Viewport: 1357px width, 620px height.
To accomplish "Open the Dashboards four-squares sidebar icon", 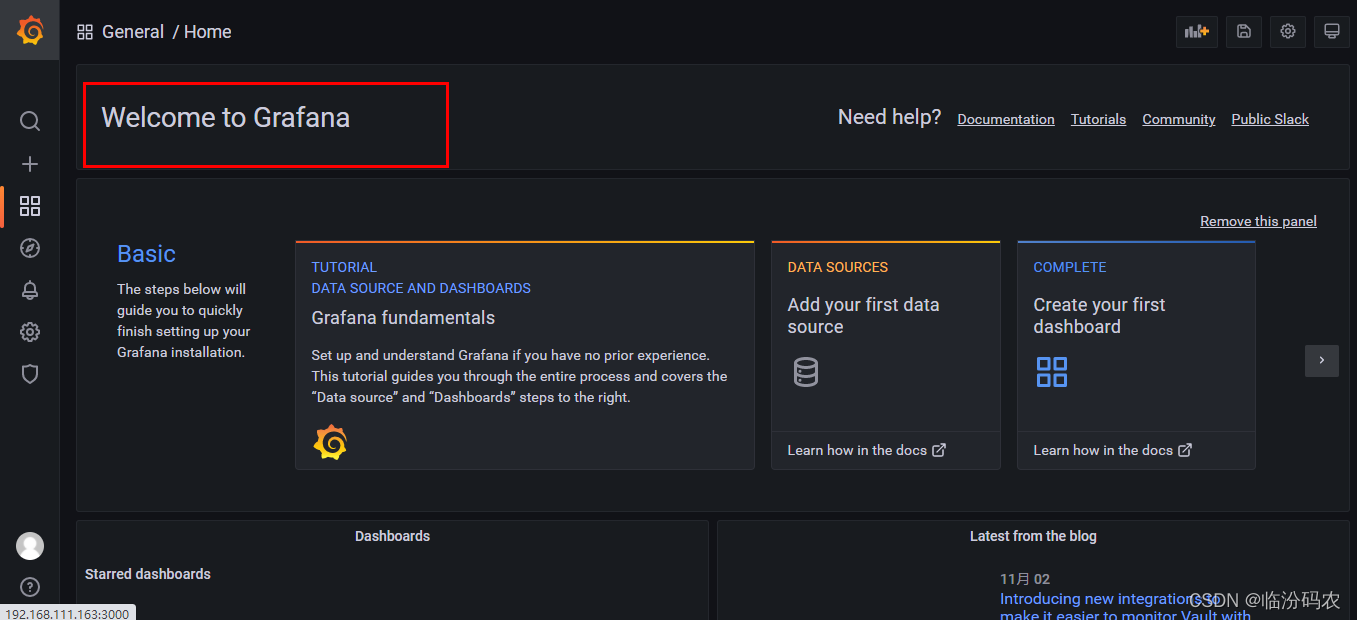I will tap(30, 206).
